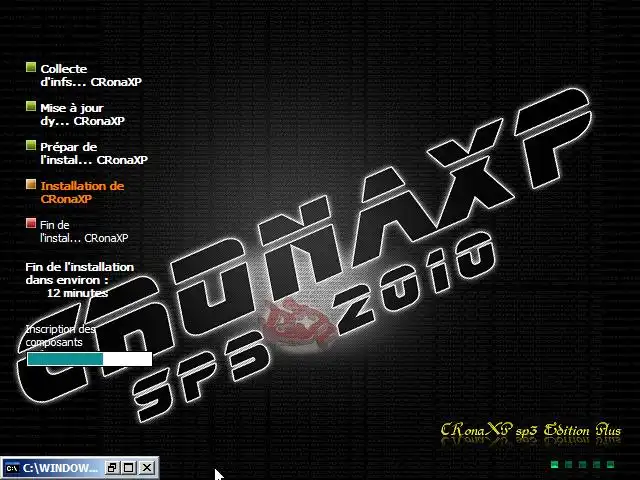Select the 'Fin de l'instal... CRonaXP' step text
The image size is (640, 480).
[84, 231]
